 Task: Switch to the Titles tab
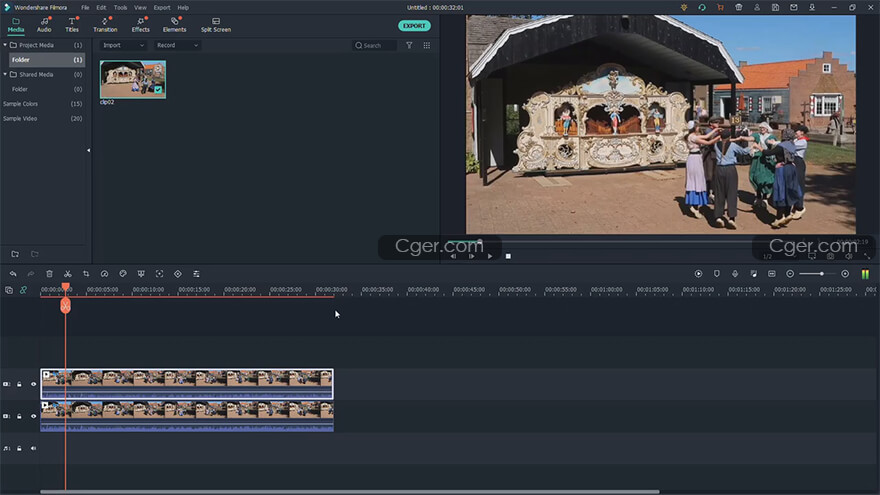pyautogui.click(x=72, y=25)
